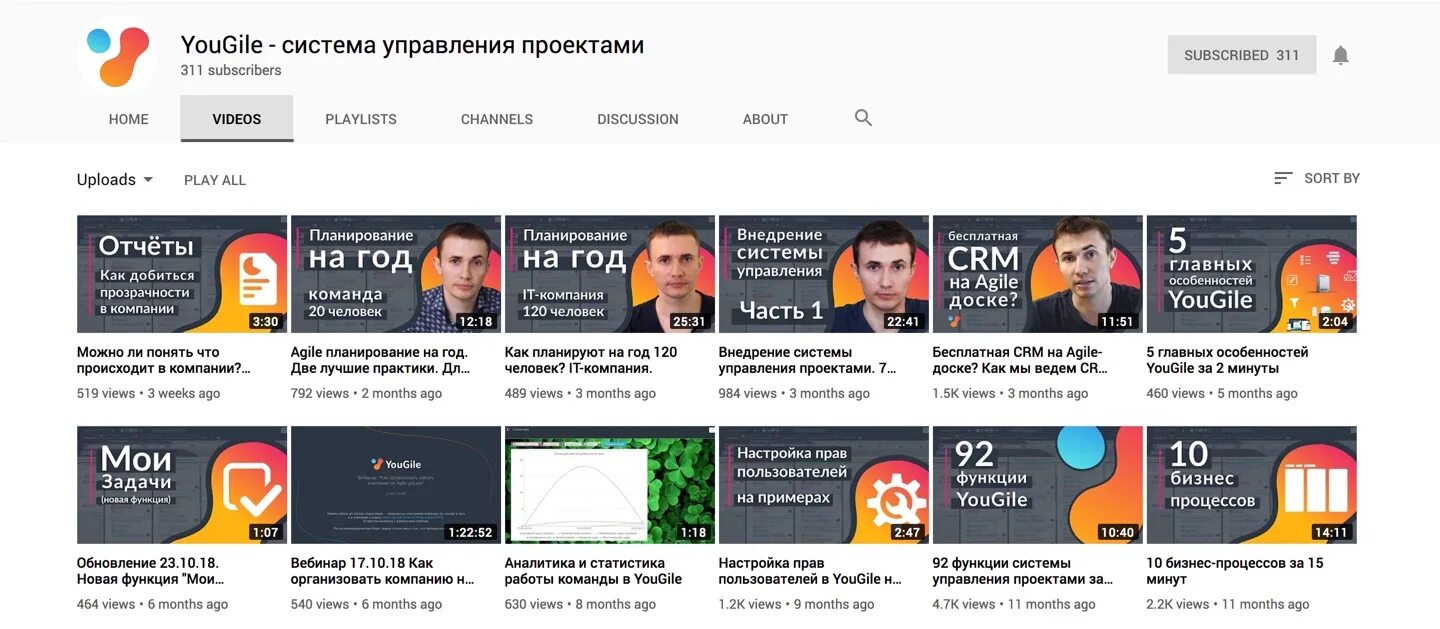
Task: Open the channel search magnifier icon
Action: click(x=863, y=118)
